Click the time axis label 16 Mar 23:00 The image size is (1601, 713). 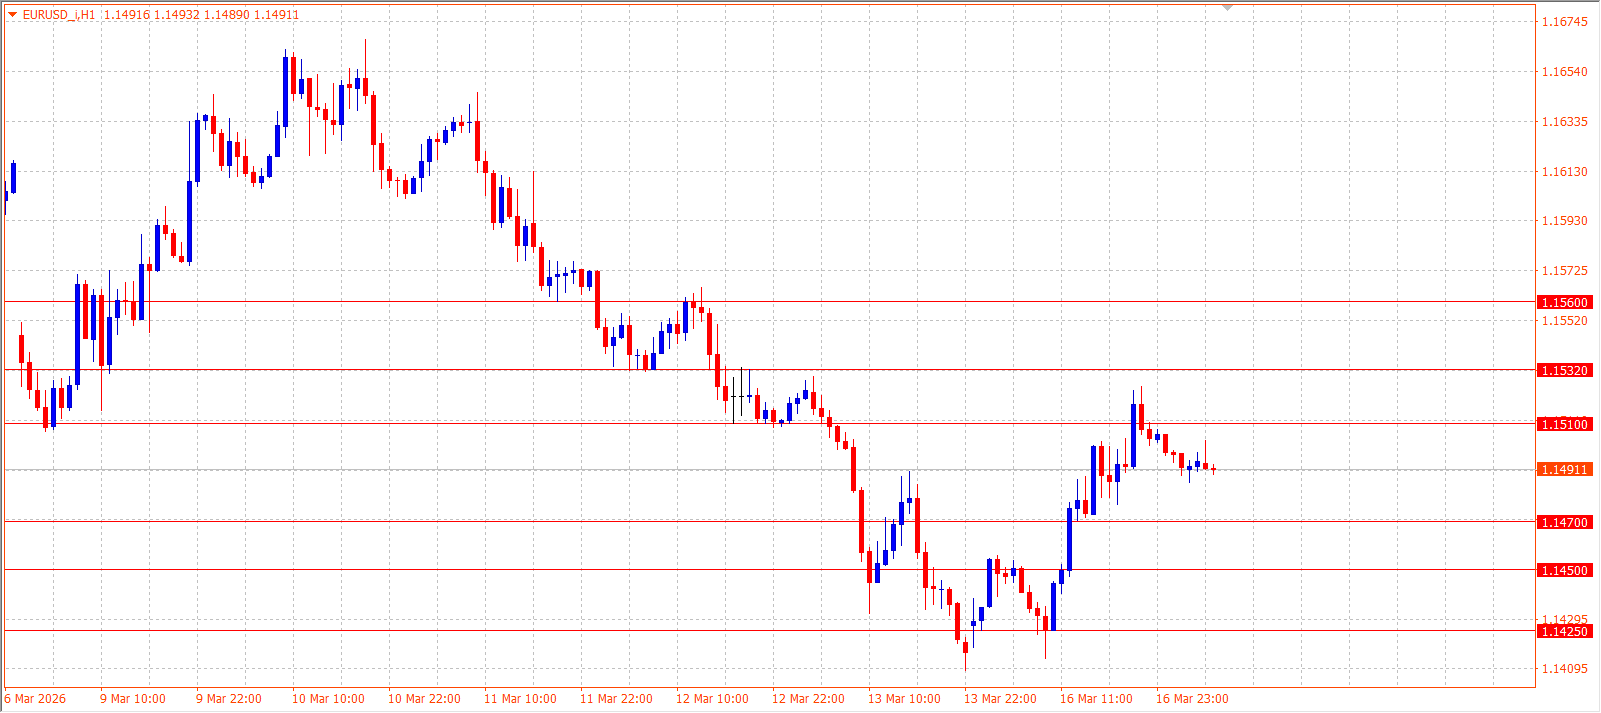click(x=1192, y=699)
